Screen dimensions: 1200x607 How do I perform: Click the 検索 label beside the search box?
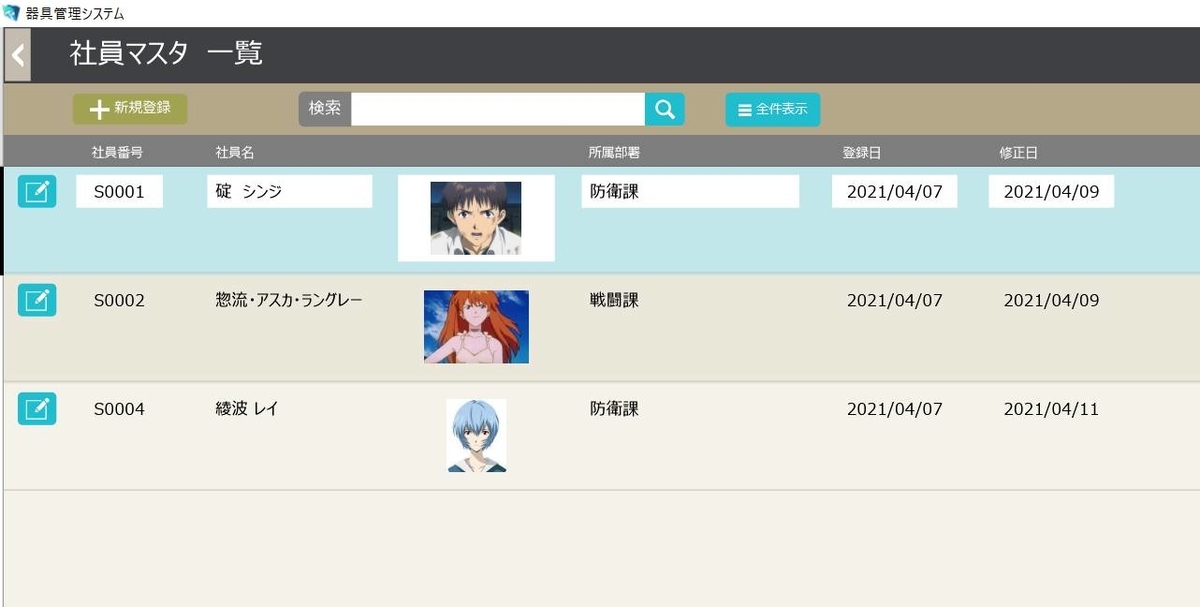pyautogui.click(x=325, y=109)
